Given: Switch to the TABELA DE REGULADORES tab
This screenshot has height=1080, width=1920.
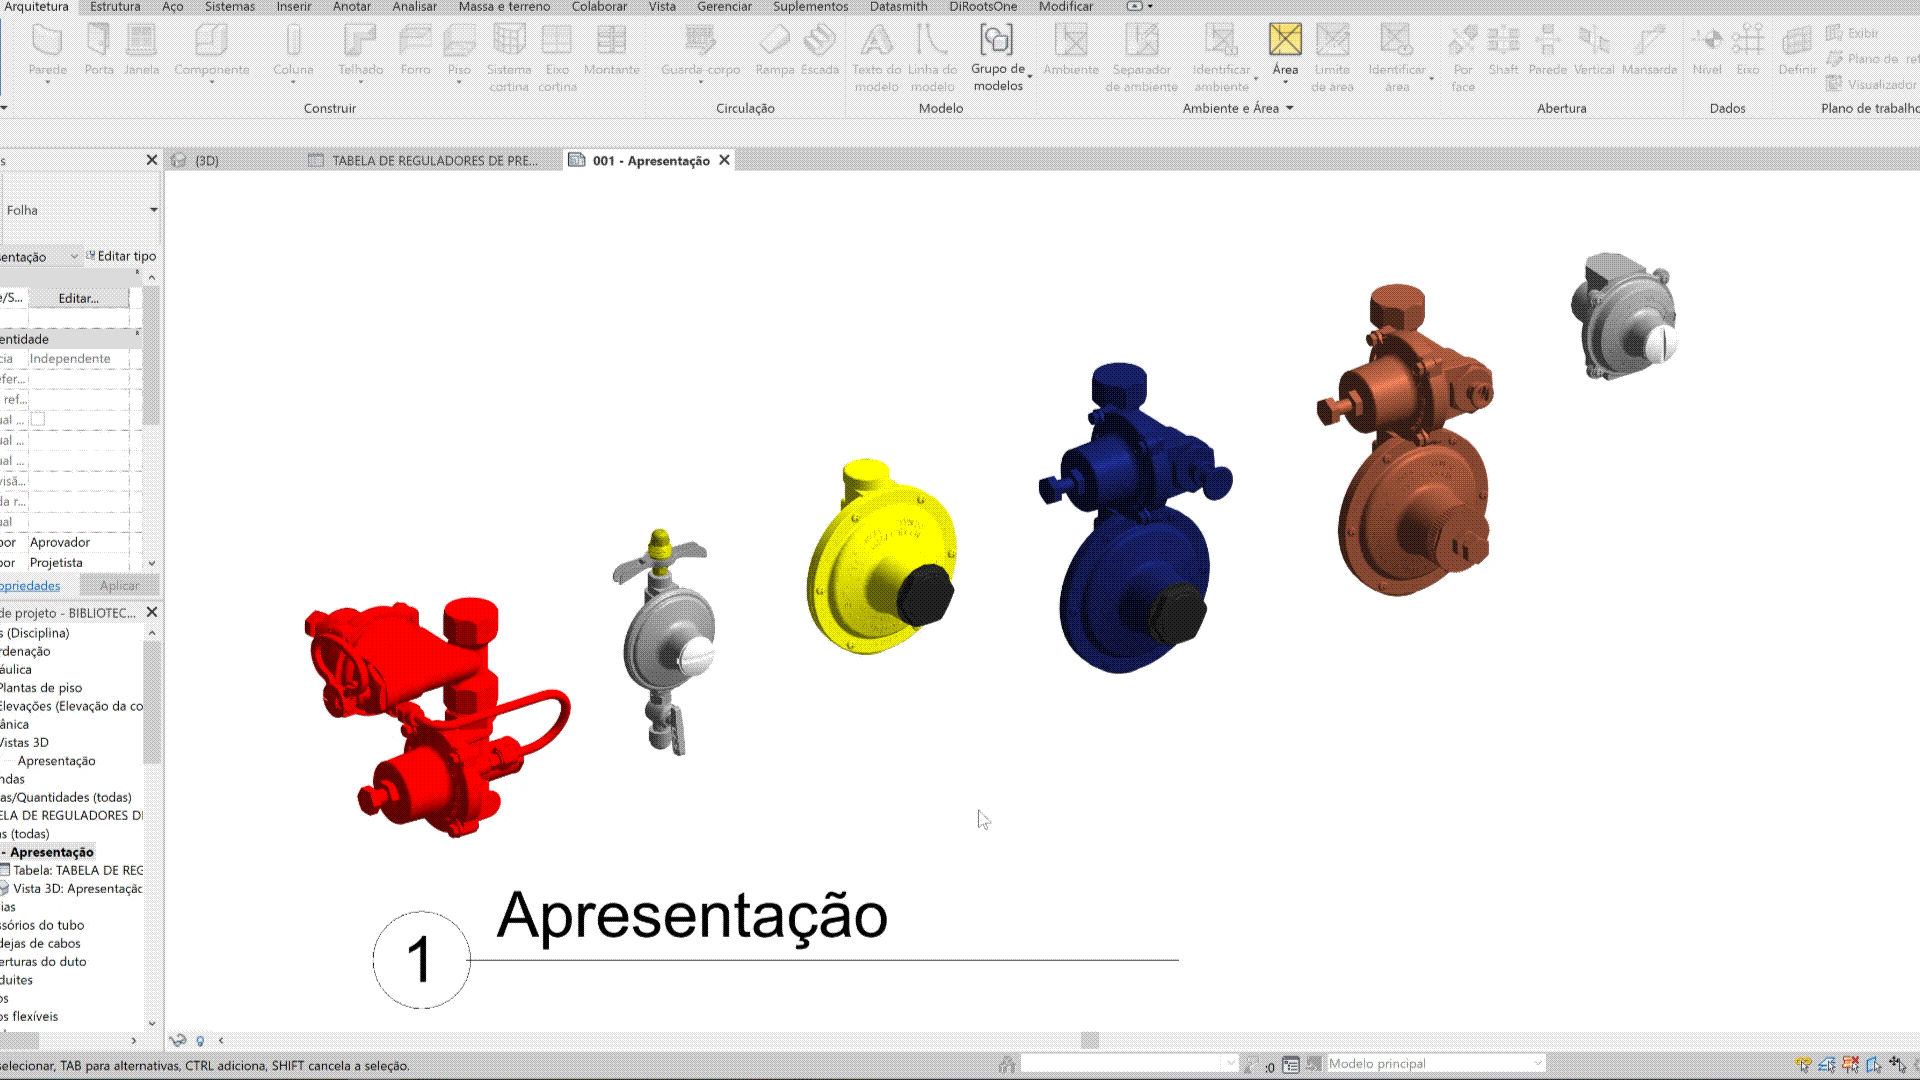Looking at the screenshot, I should pos(433,160).
